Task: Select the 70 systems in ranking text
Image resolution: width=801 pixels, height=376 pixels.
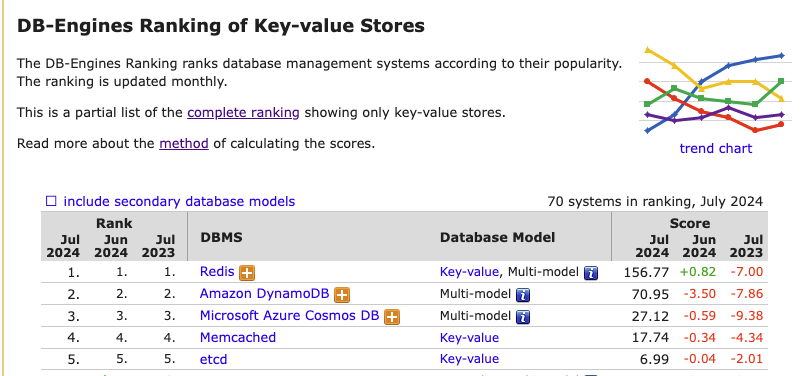Action: click(x=655, y=202)
